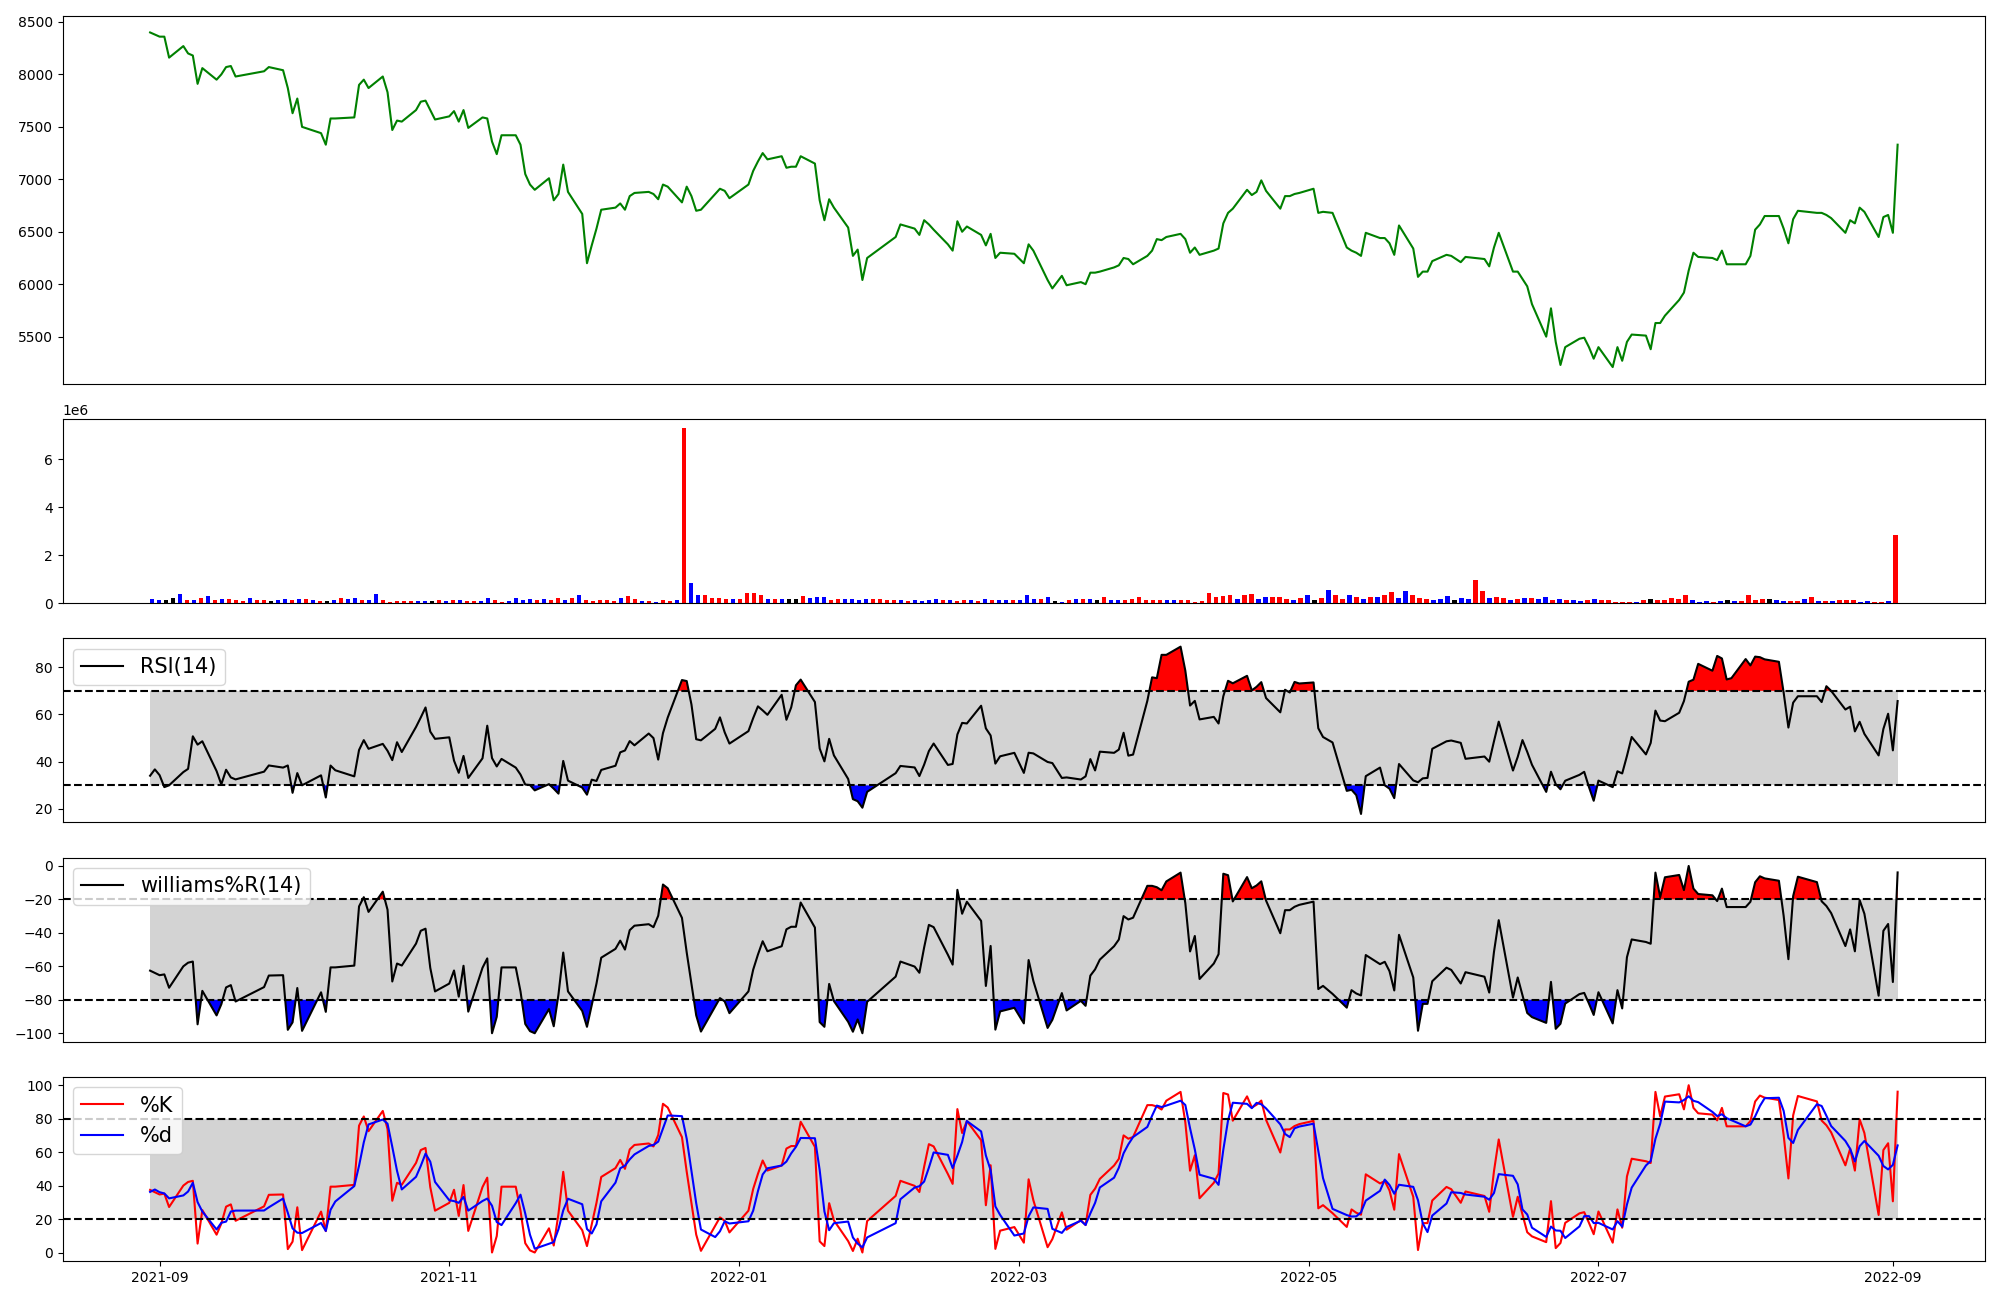Click the 5500 price axis label
The image size is (2000, 1300).
click(x=37, y=338)
